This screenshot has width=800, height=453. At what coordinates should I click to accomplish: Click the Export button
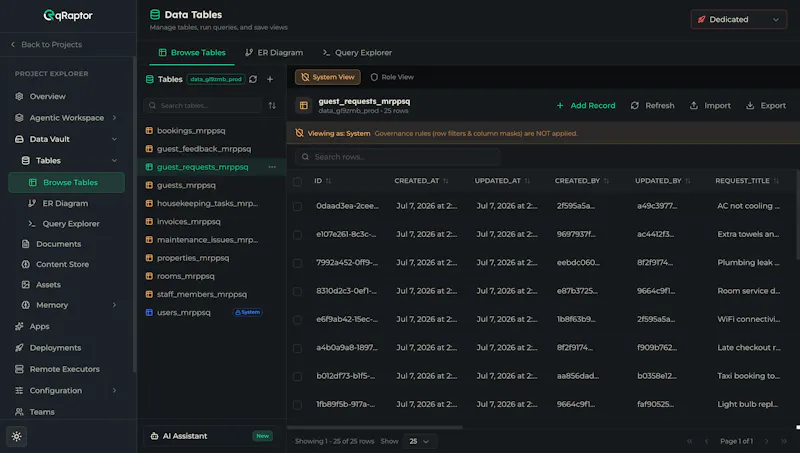tap(766, 106)
